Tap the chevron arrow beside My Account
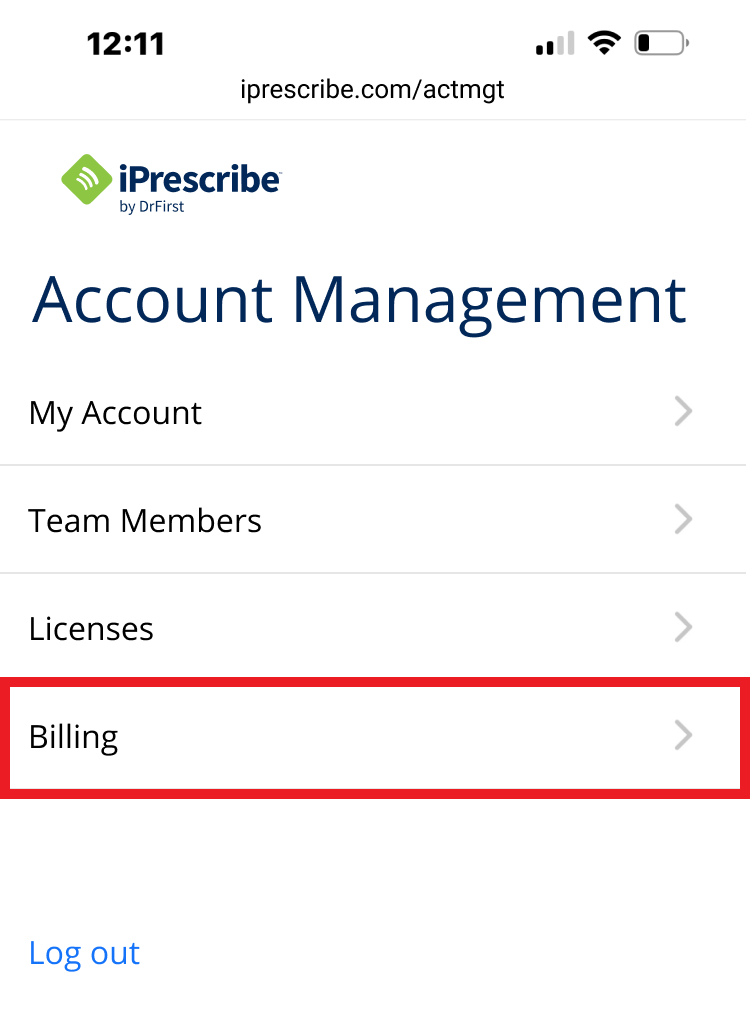The height and width of the screenshot is (1029, 750). pos(683,412)
